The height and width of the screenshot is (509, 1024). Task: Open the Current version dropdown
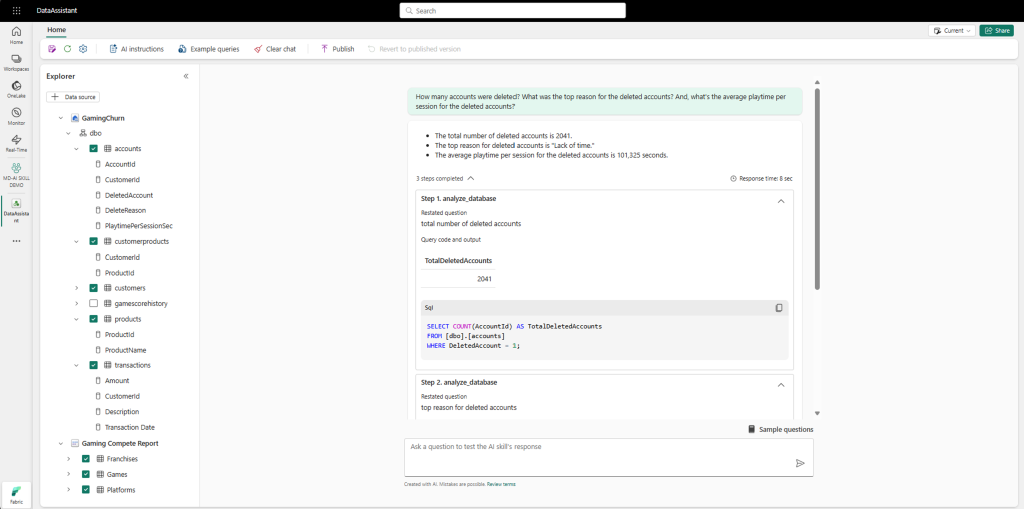[952, 31]
